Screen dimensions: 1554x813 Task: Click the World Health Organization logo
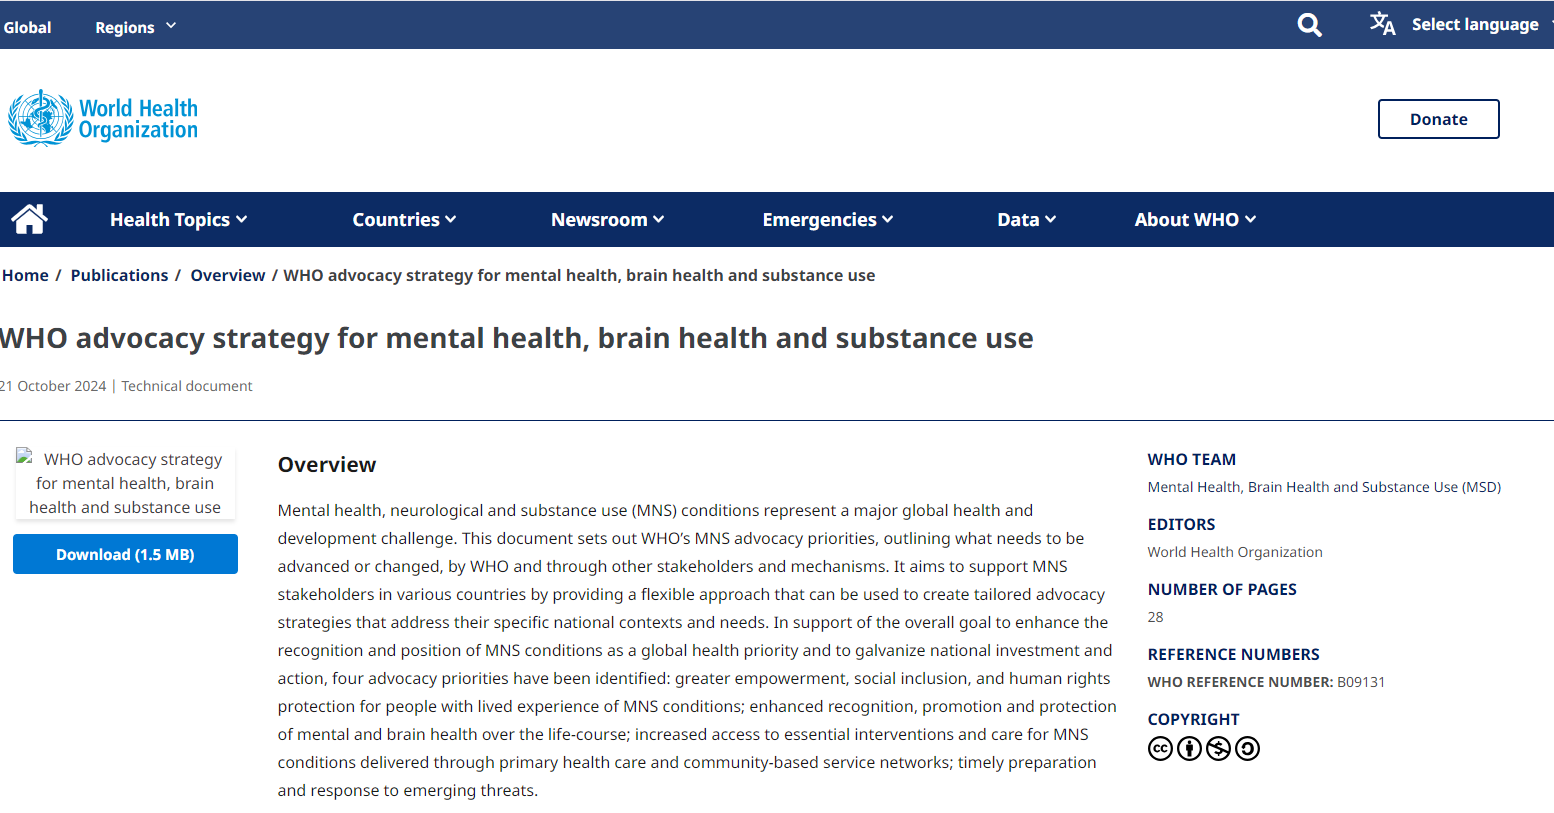click(x=103, y=119)
